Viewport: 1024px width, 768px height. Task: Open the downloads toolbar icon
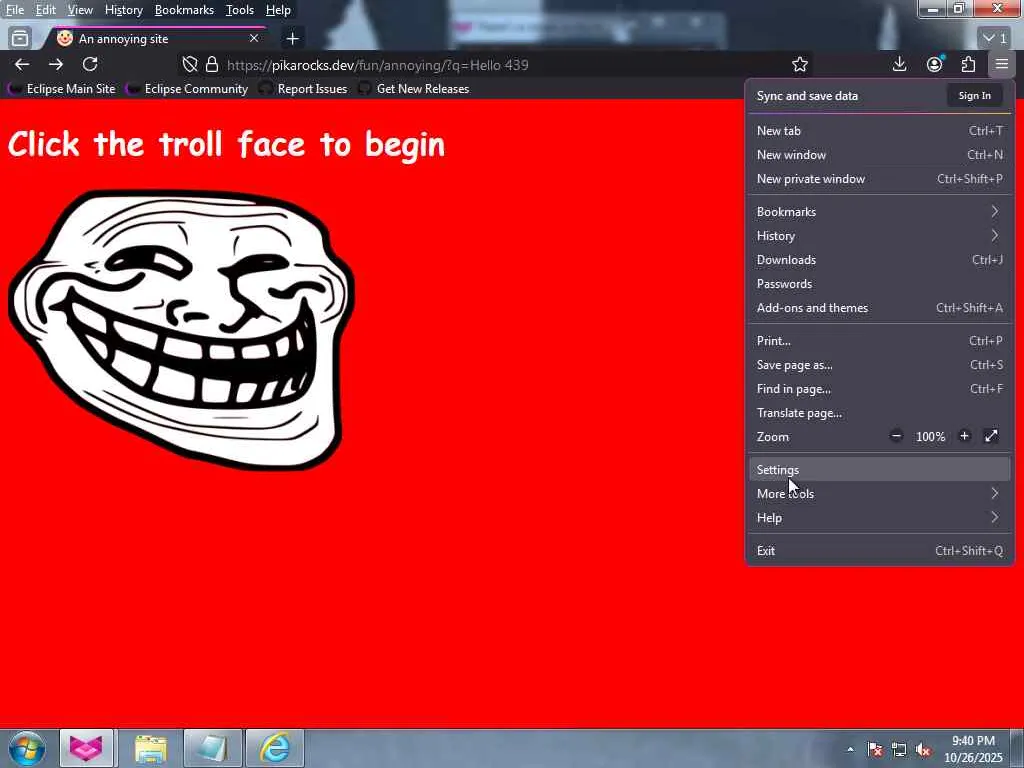point(899,64)
